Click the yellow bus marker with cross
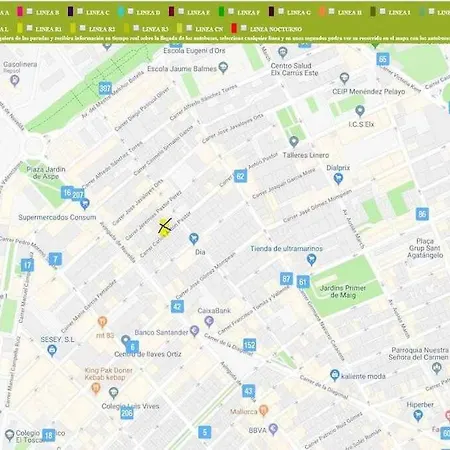450x450 pixels. [x=164, y=227]
